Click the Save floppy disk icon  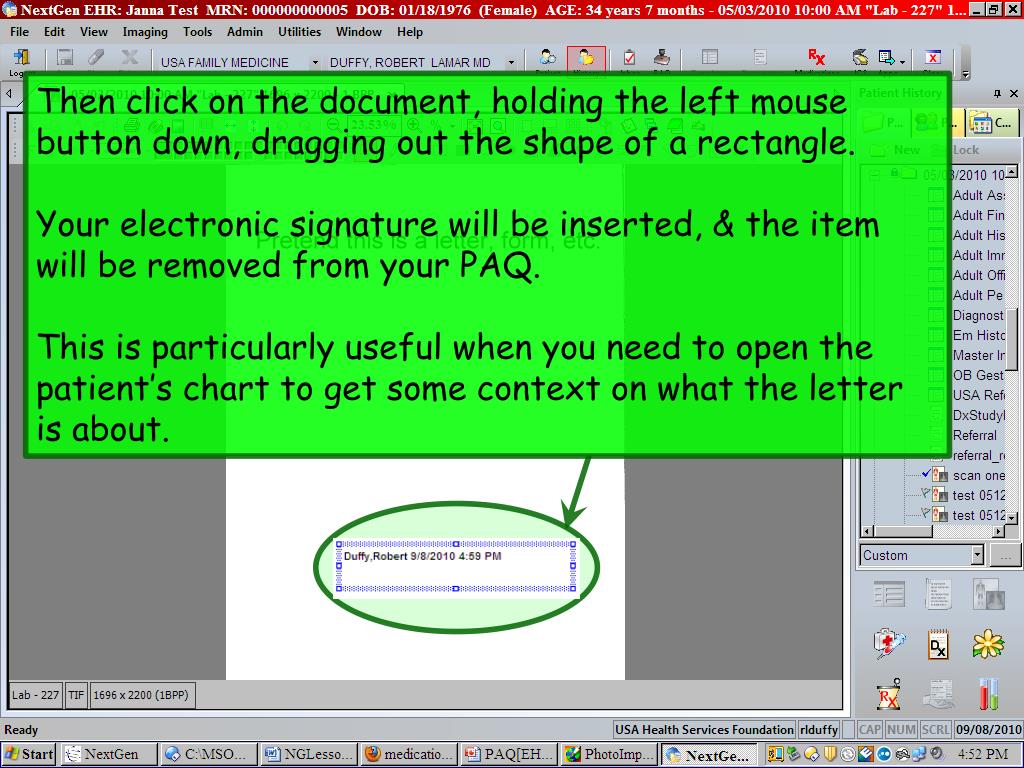pos(65,57)
